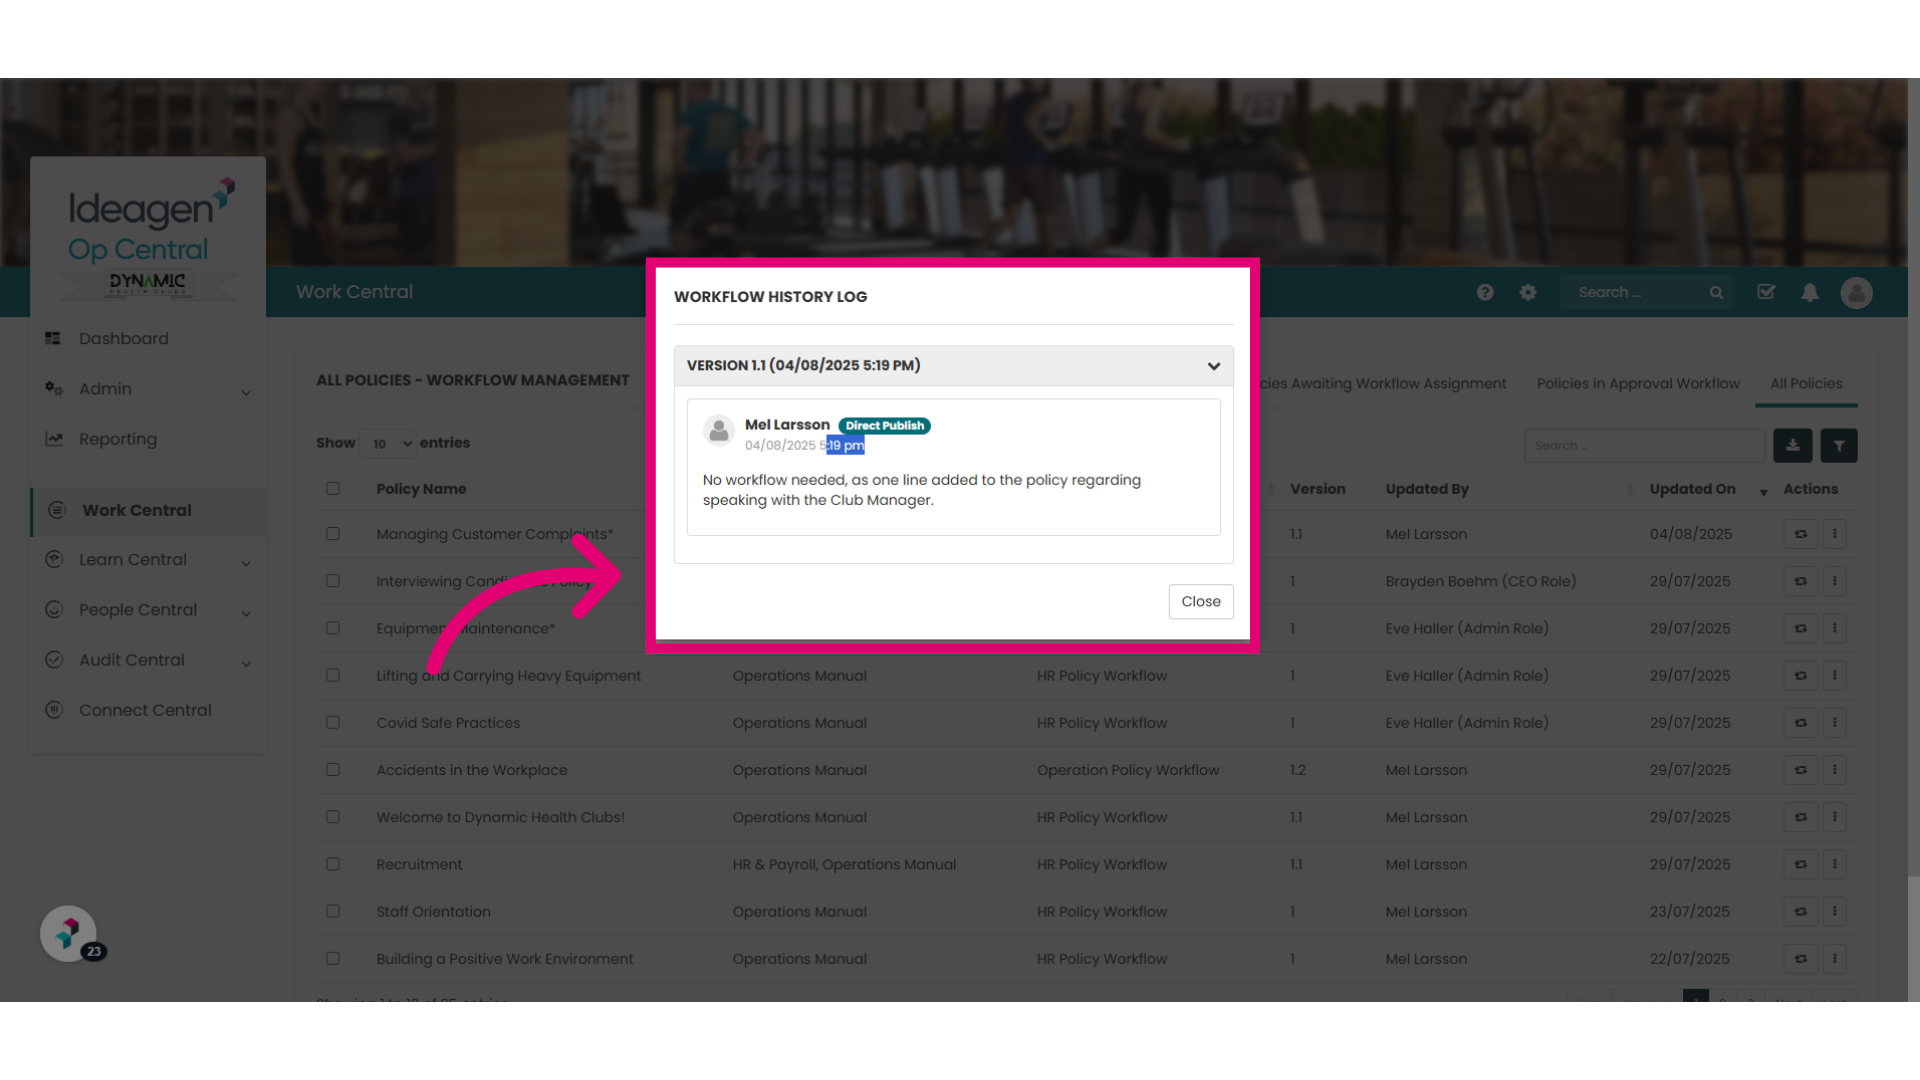This screenshot has width=1920, height=1080.
Task: Check the Recruitment row checkbox
Action: click(x=333, y=864)
